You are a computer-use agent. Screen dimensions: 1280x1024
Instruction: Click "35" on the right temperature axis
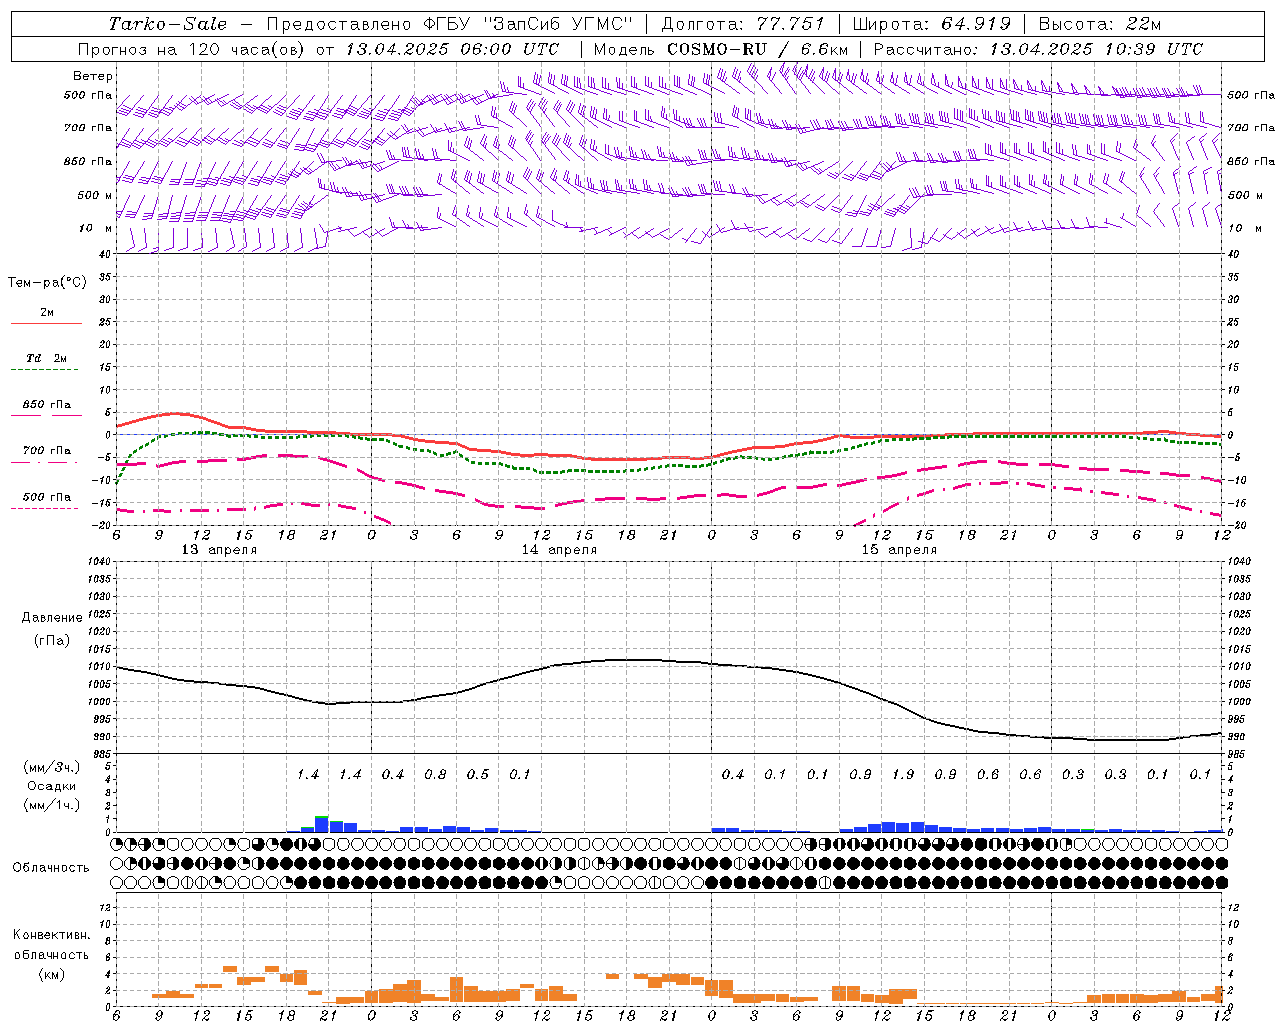[1233, 277]
